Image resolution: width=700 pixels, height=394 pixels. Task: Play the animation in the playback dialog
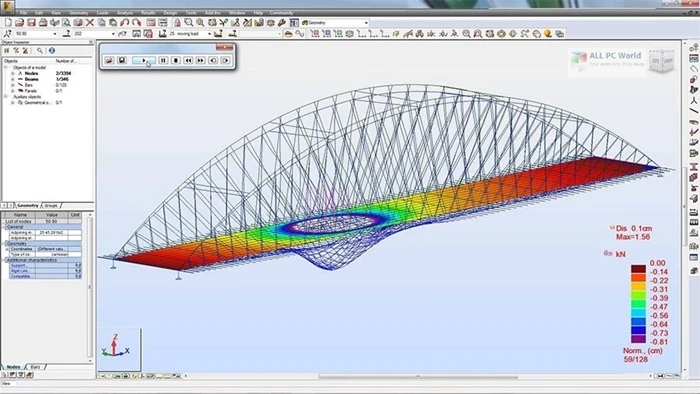tap(144, 60)
